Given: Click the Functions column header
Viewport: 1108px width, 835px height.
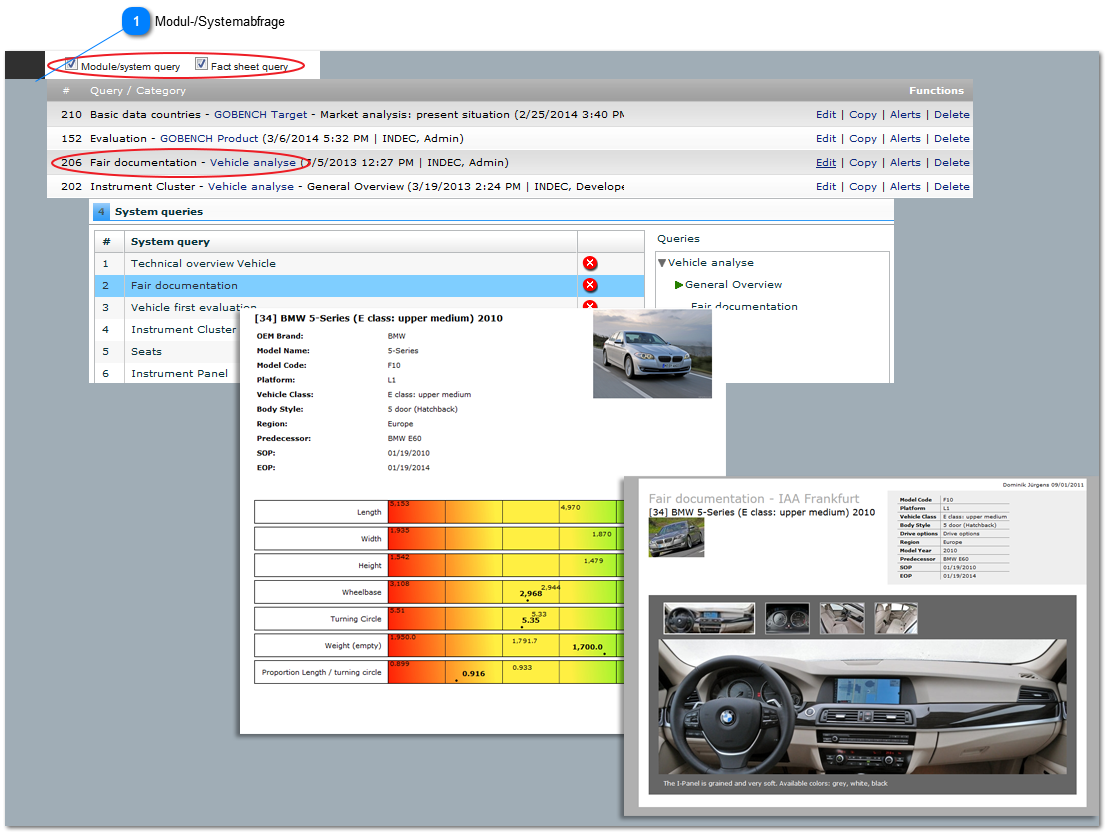Looking at the screenshot, I should pos(936,90).
